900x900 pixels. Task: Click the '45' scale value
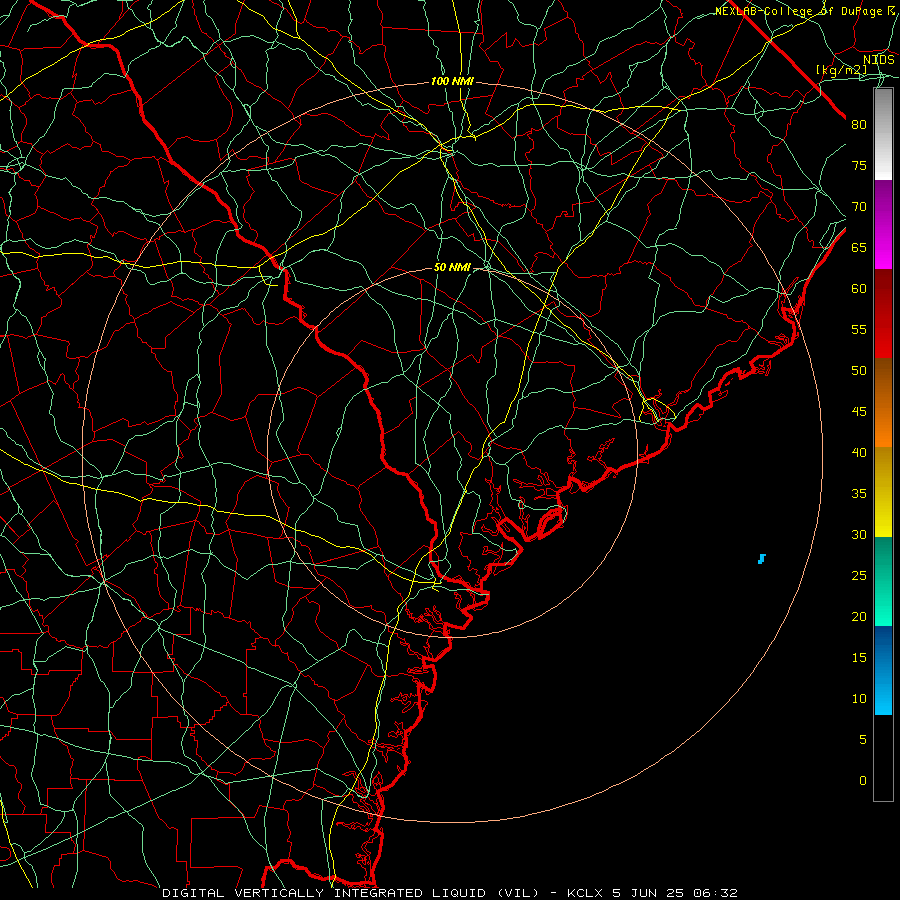859,412
